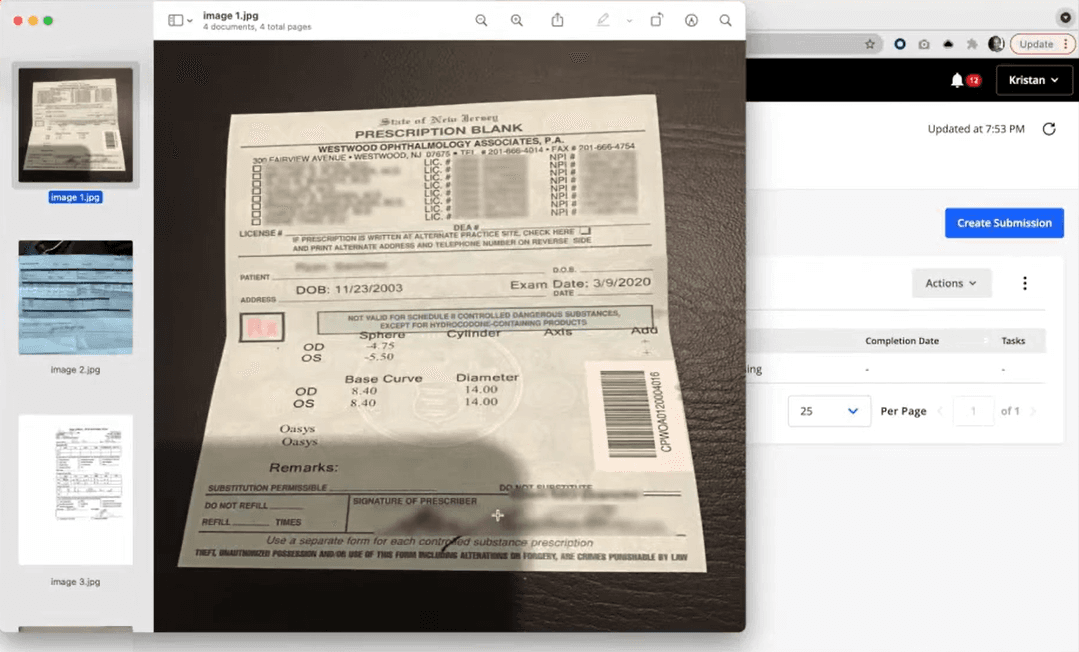Click the Update button in Chrome
Image resolution: width=1079 pixels, height=652 pixels.
point(1038,43)
